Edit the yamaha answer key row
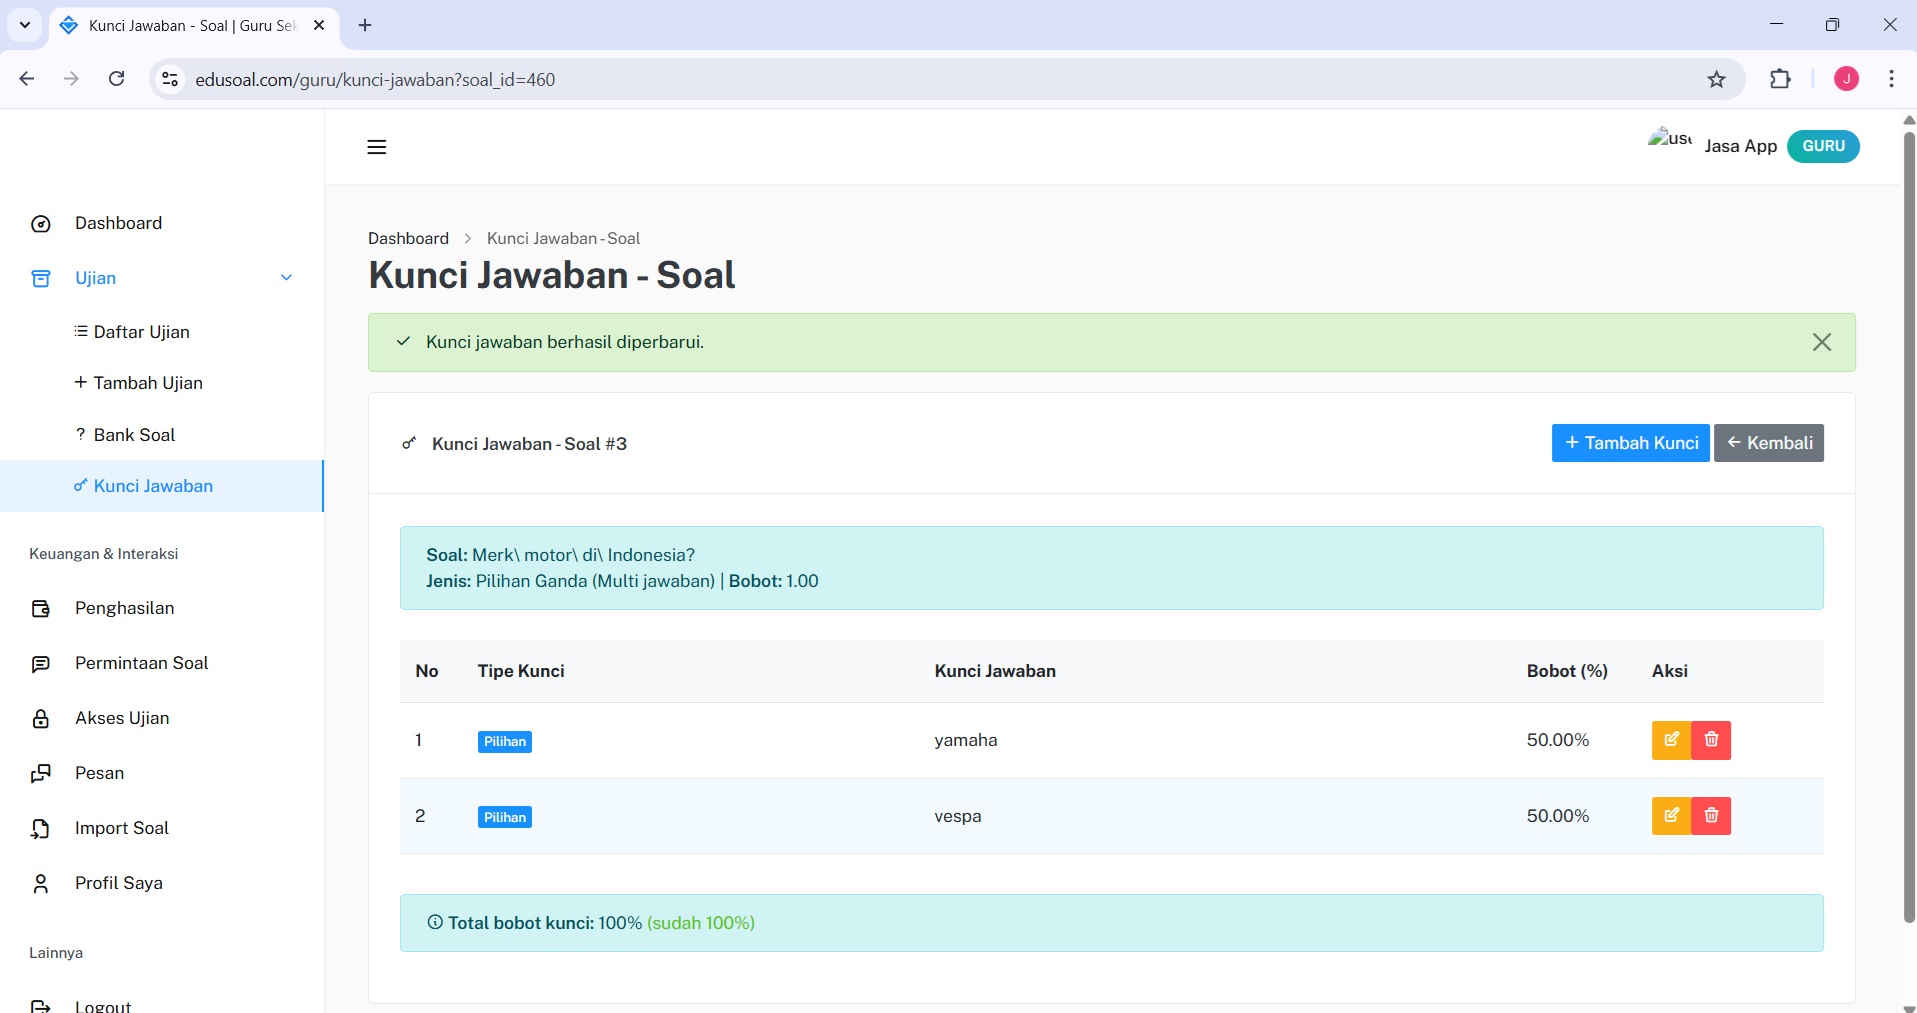 point(1670,740)
